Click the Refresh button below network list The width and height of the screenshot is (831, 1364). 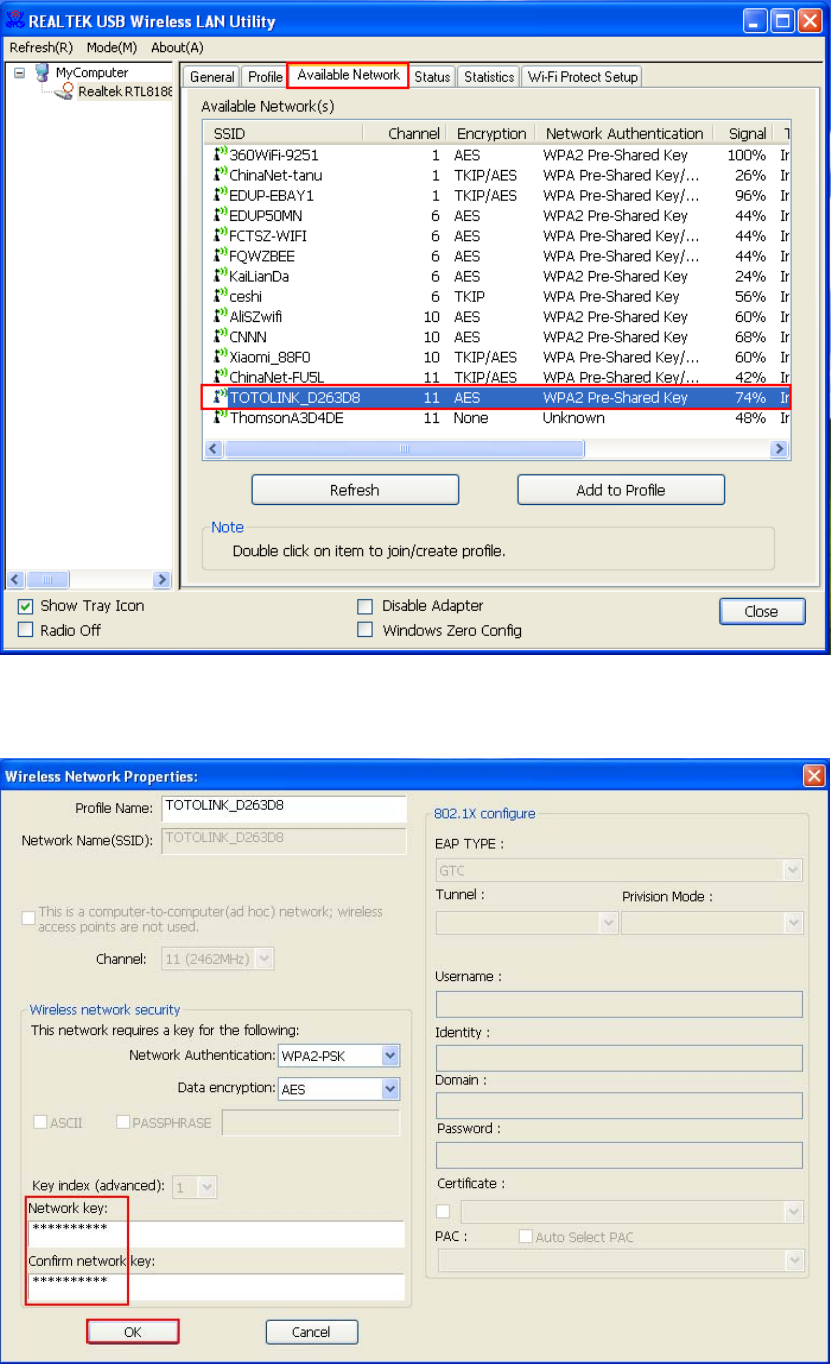click(x=355, y=490)
